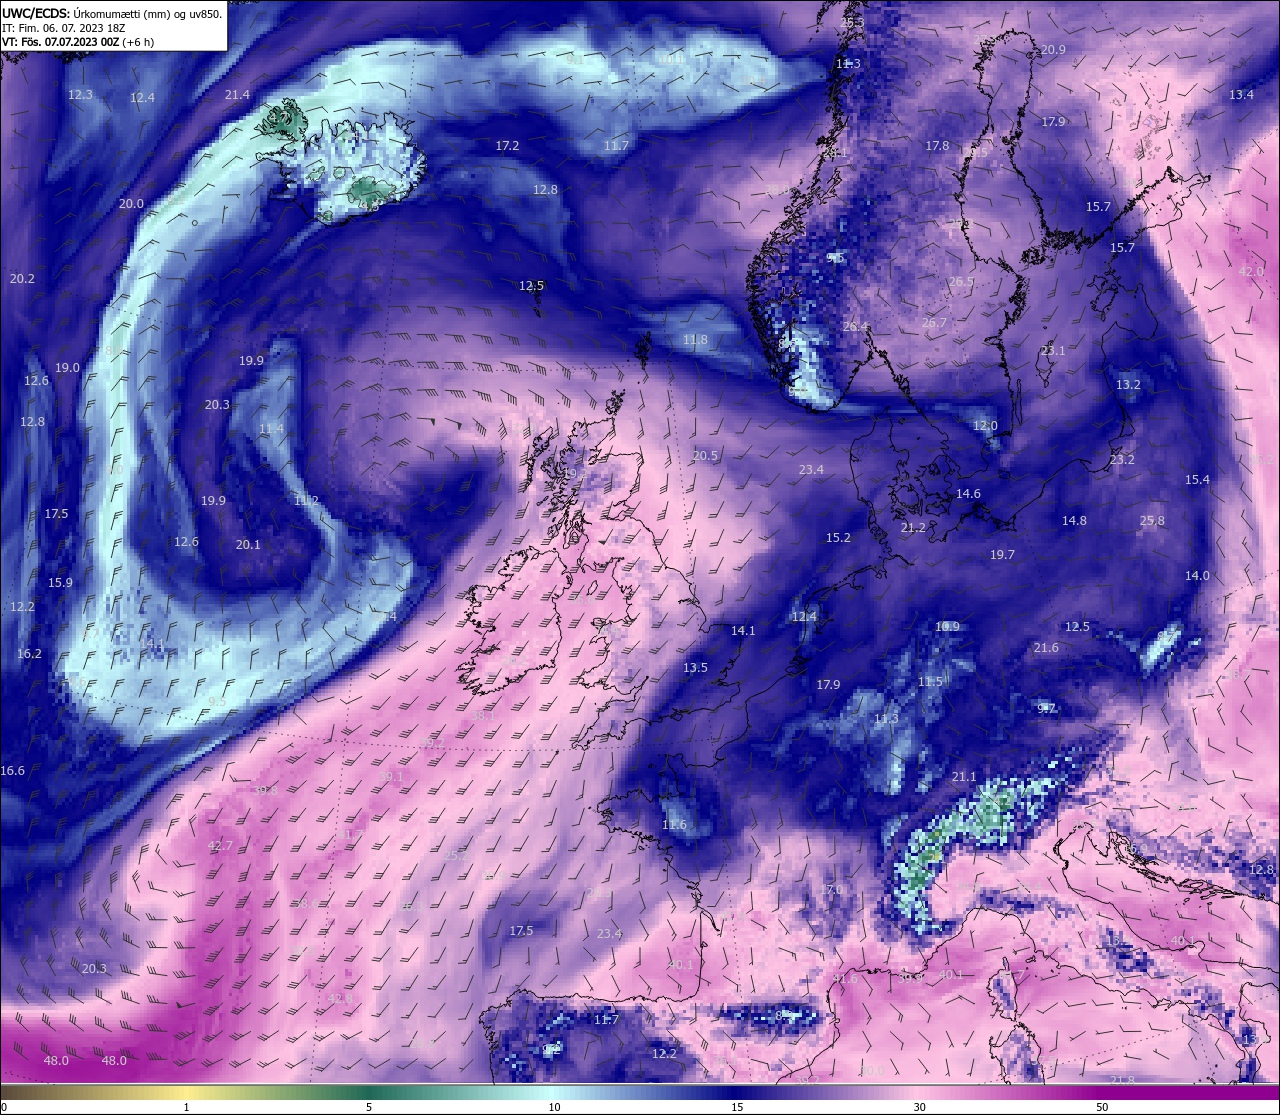Click the value 16.2 at the left edge
The image size is (1280, 1115).
tap(29, 654)
